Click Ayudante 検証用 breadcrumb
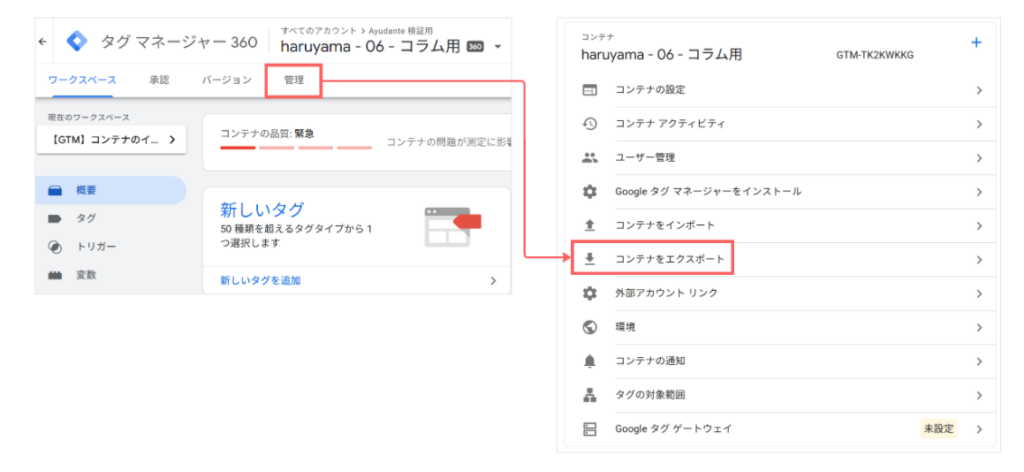This screenshot has width=1024, height=472. click(x=400, y=31)
